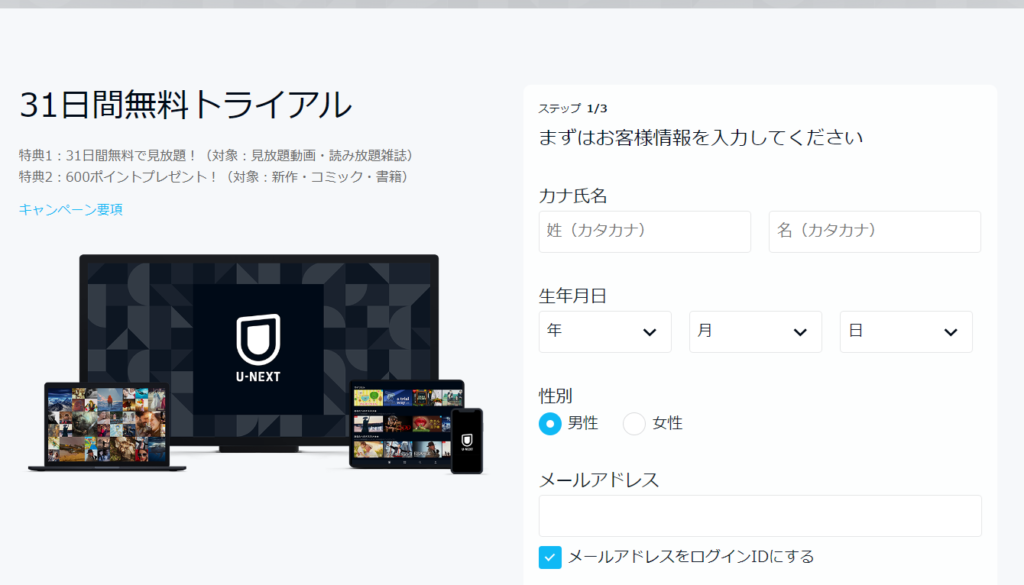This screenshot has width=1024, height=585.
Task: Click the 名（カタカナ） input field
Action: (874, 231)
